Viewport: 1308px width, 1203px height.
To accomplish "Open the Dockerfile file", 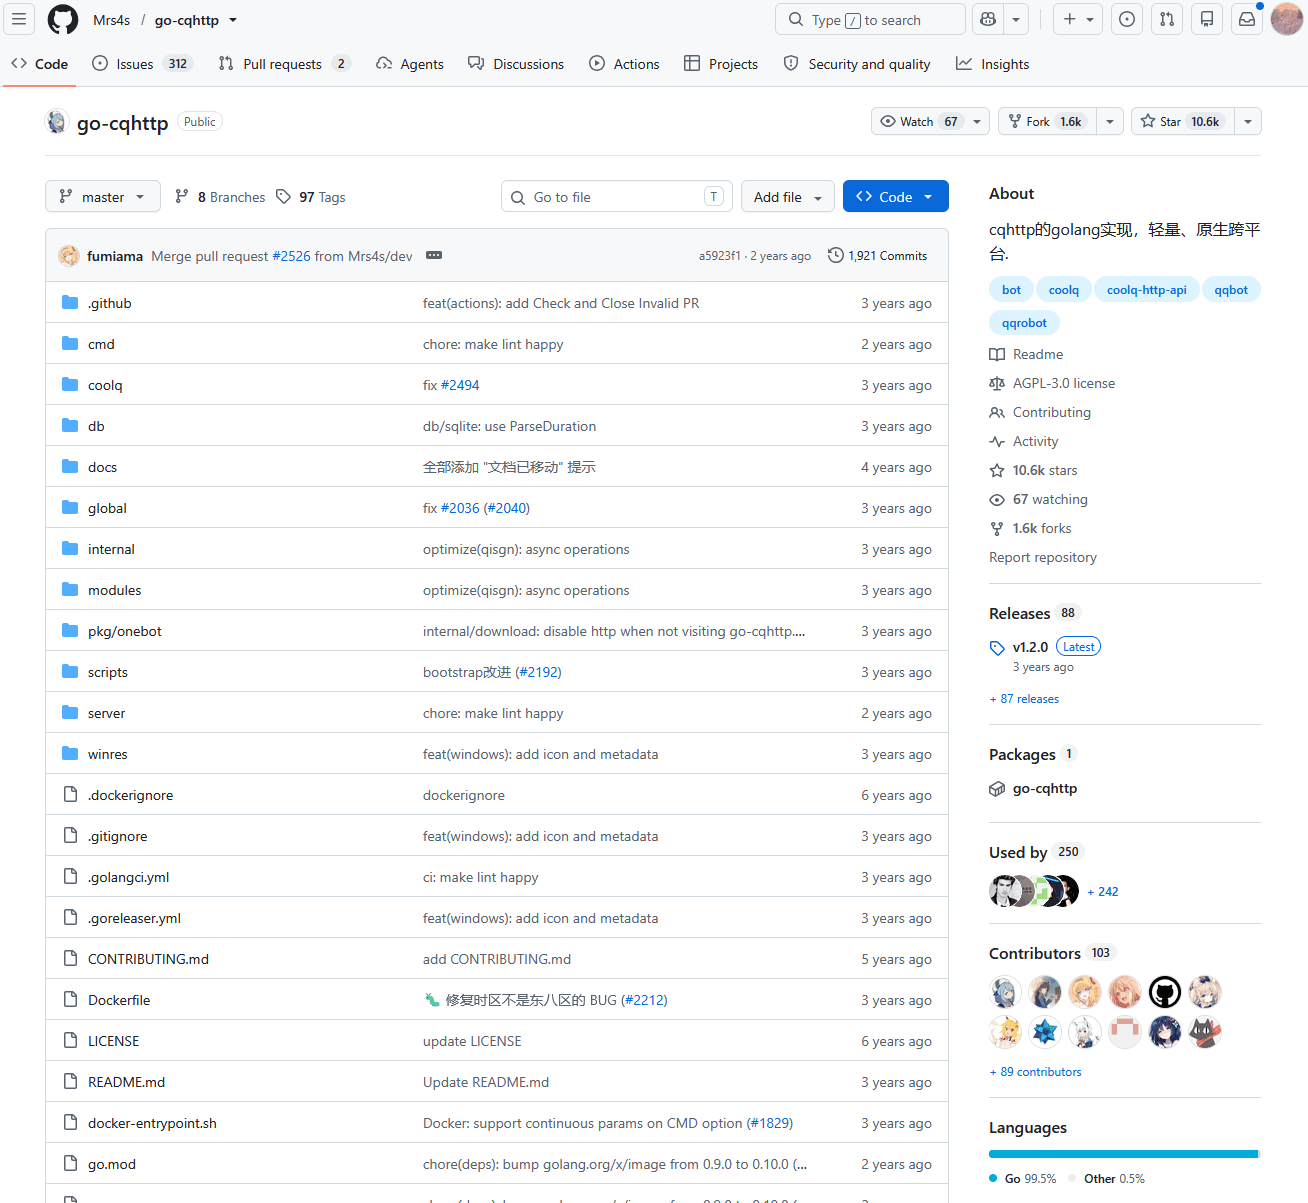I will (x=119, y=1000).
